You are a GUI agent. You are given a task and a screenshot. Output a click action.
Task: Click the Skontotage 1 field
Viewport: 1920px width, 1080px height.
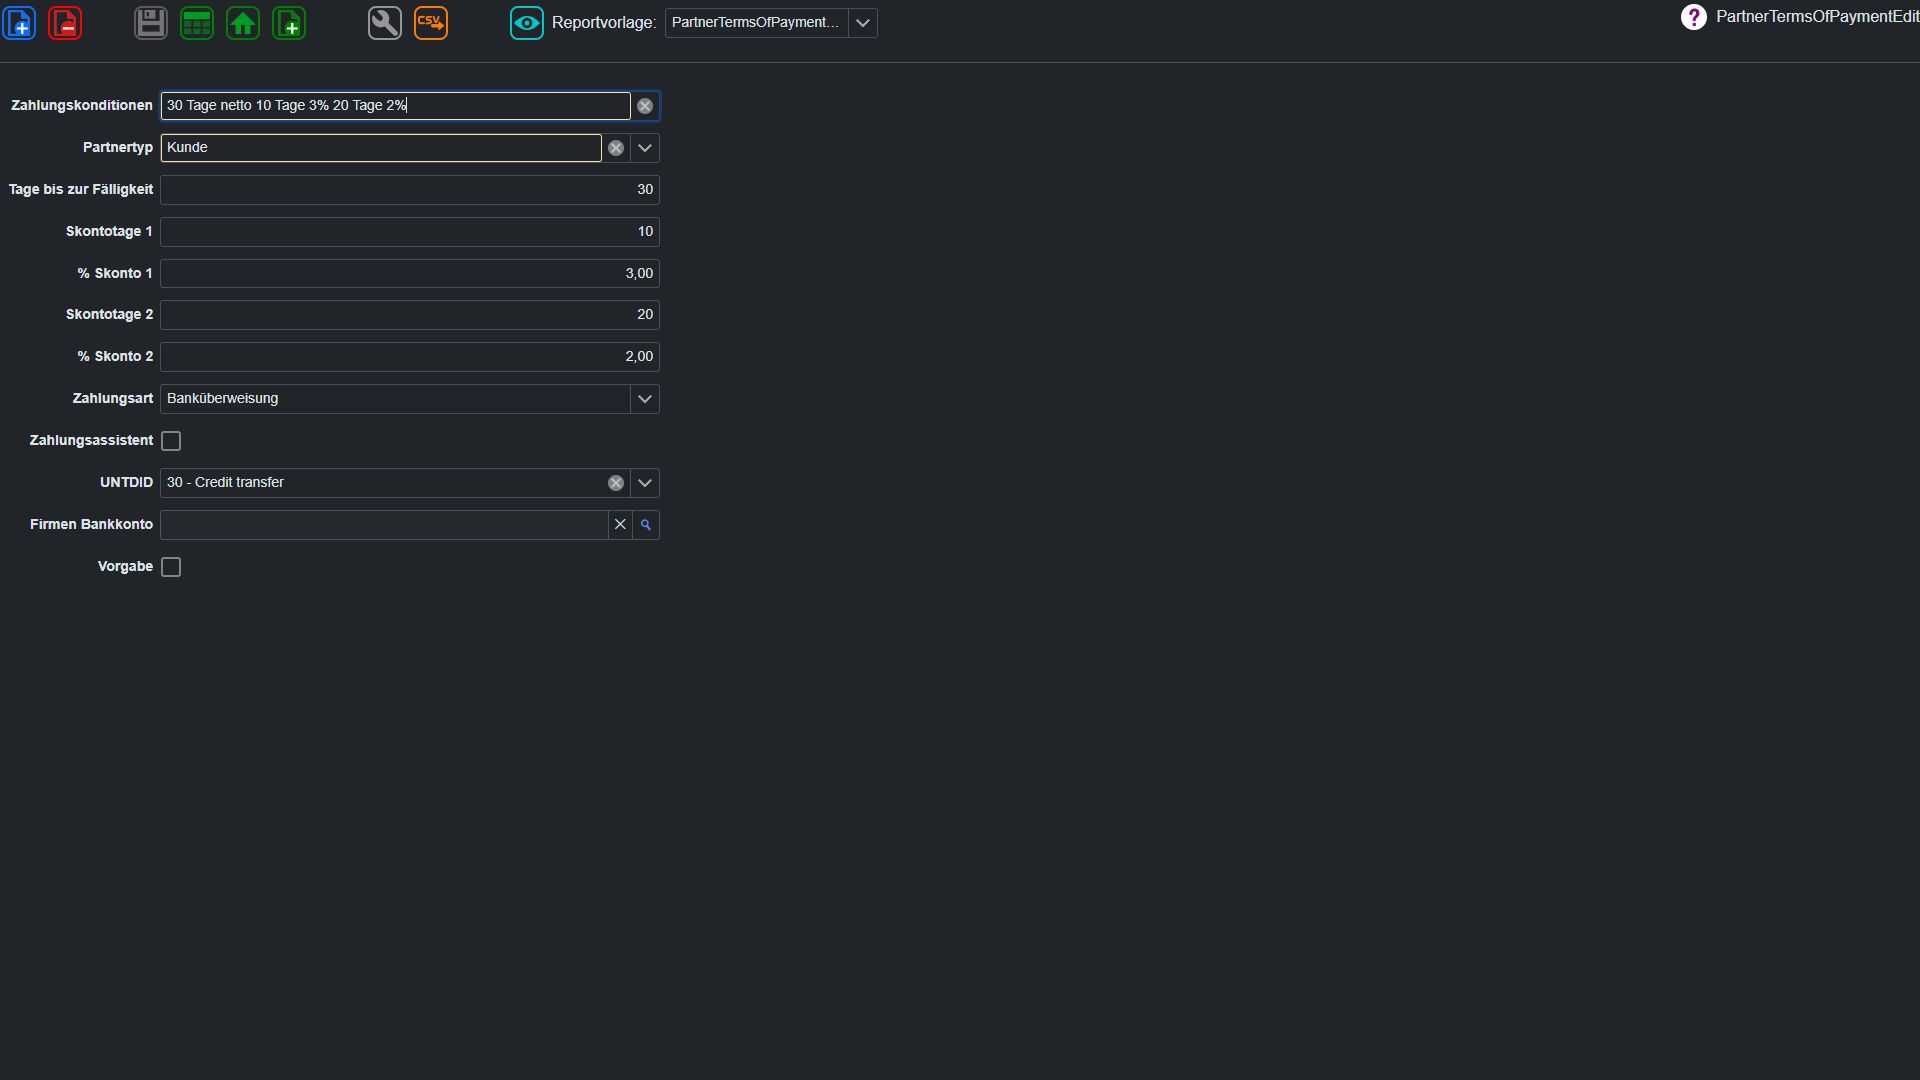[410, 232]
